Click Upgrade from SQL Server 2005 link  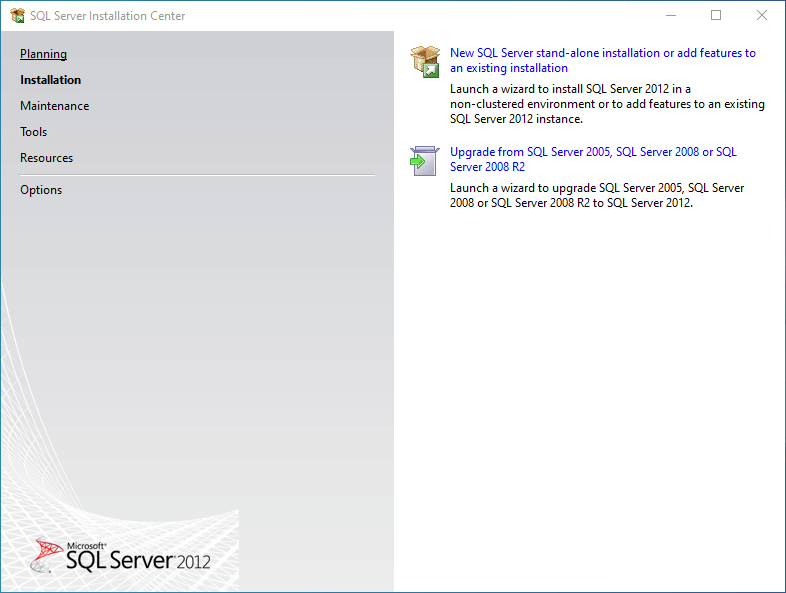pyautogui.click(x=593, y=159)
